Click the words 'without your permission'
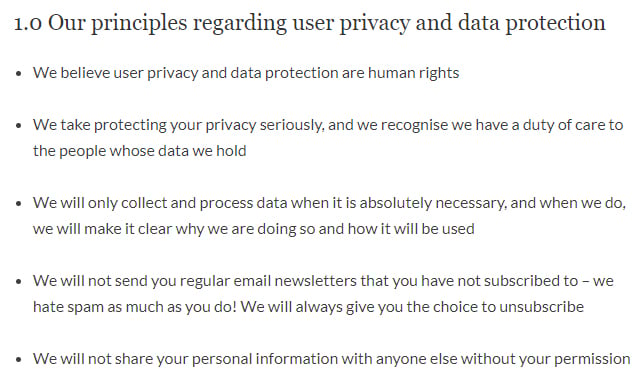Viewport: 644px width, 374px height. pyautogui.click(x=545, y=359)
